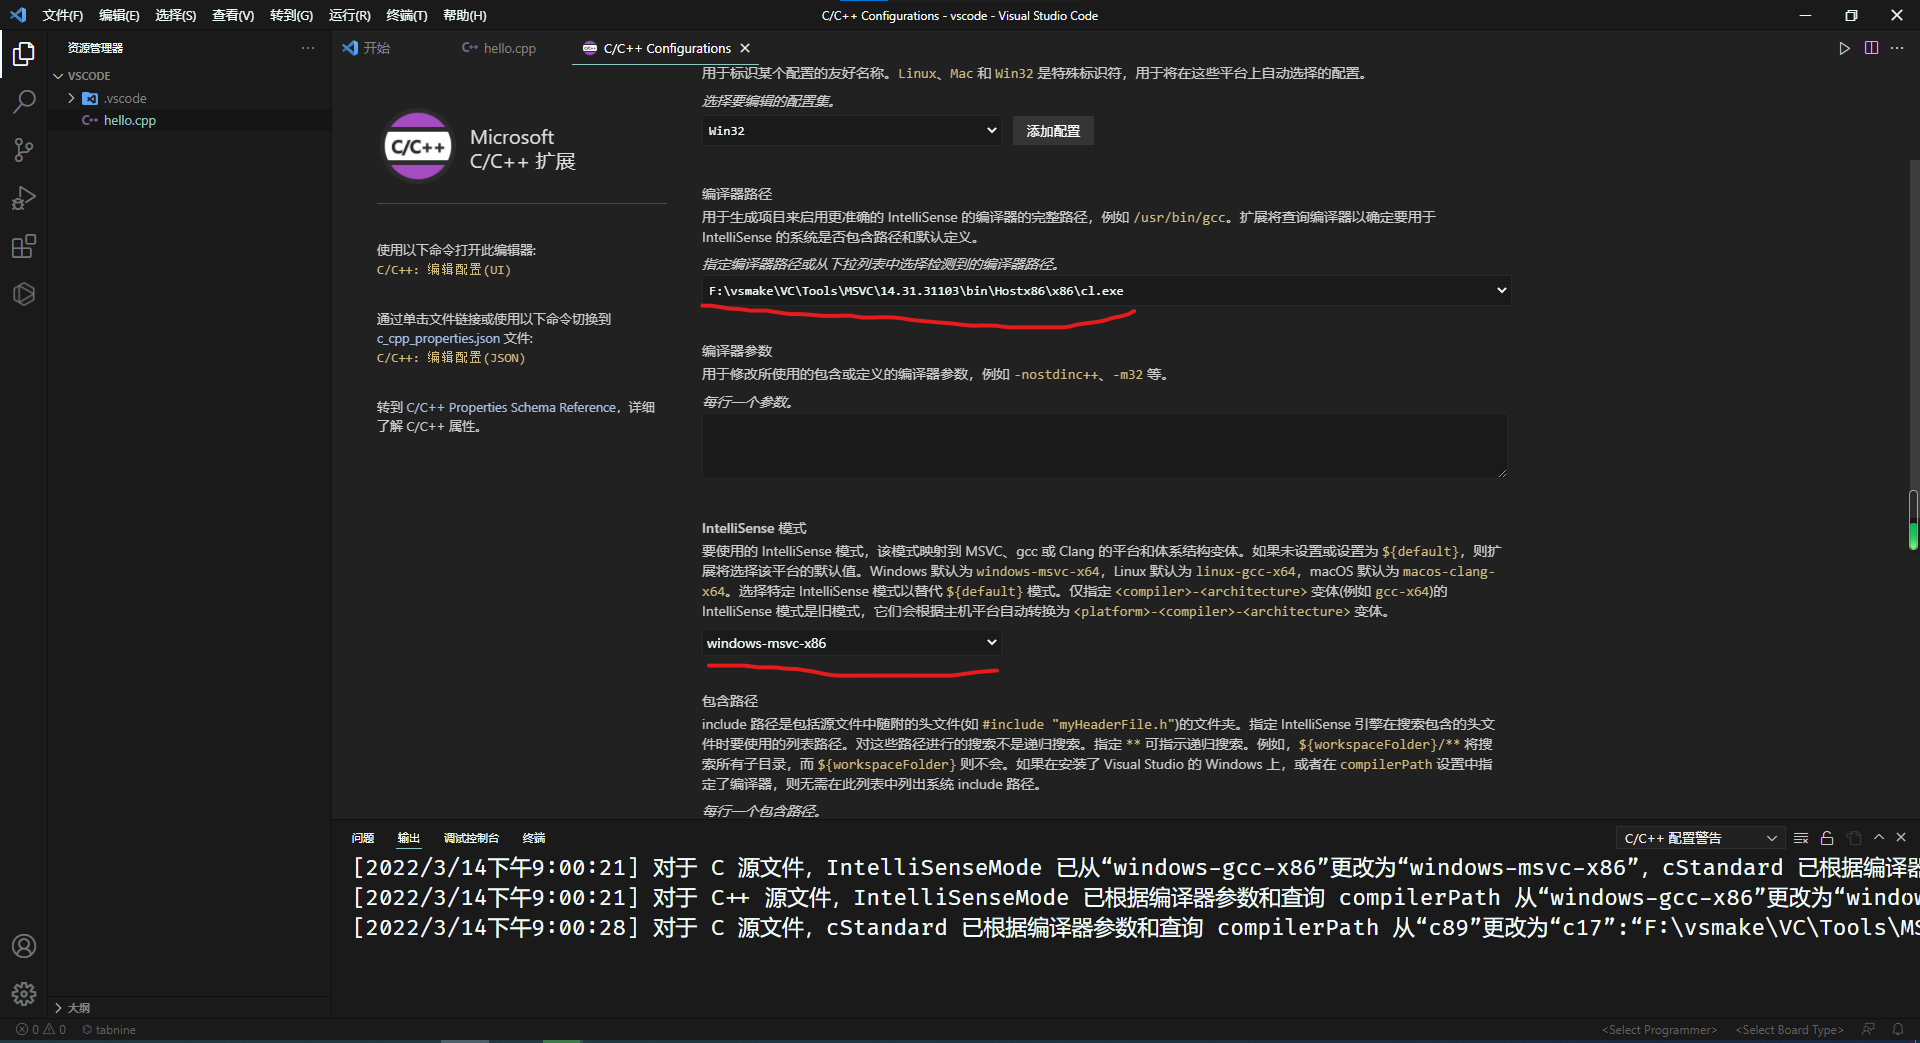Open the Win32 configuration dropdown
Screen dimensions: 1920x1043
click(851, 131)
